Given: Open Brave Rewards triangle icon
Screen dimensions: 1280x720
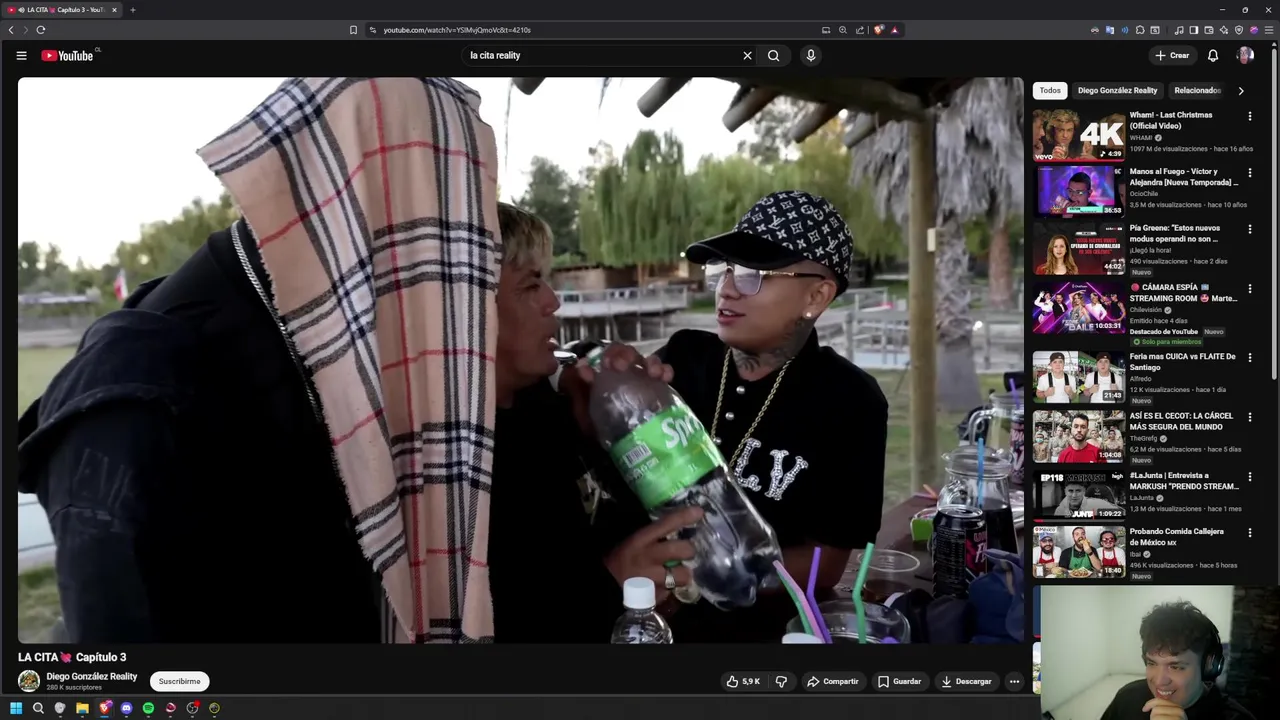Looking at the screenshot, I should [894, 30].
